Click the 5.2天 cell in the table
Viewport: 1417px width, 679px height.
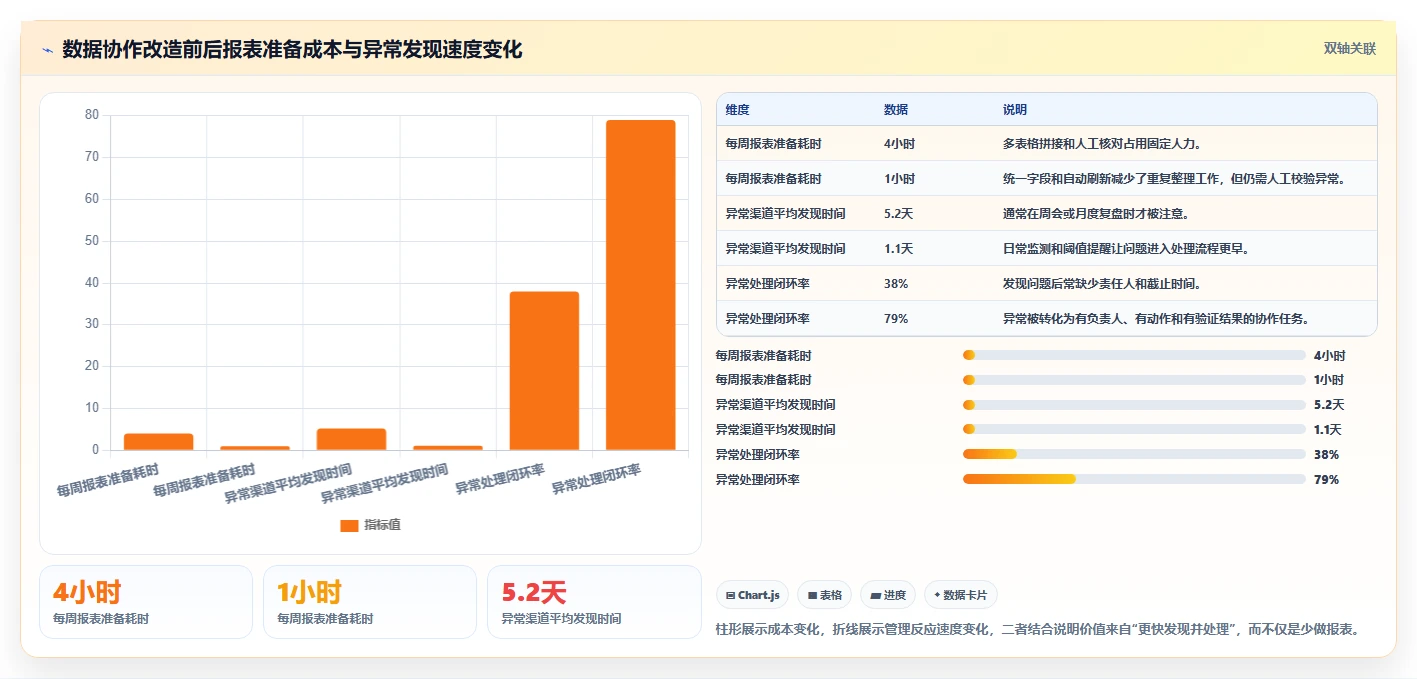898,214
